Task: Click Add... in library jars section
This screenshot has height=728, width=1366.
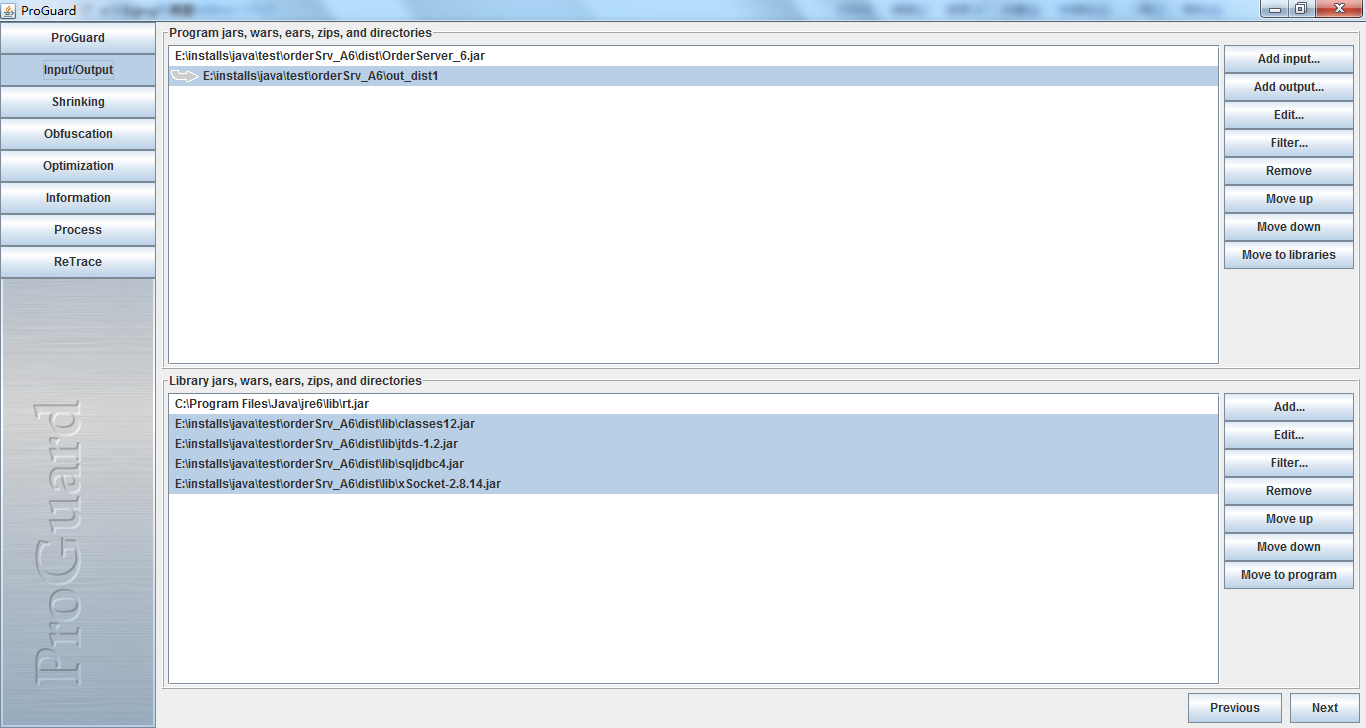Action: (1288, 407)
